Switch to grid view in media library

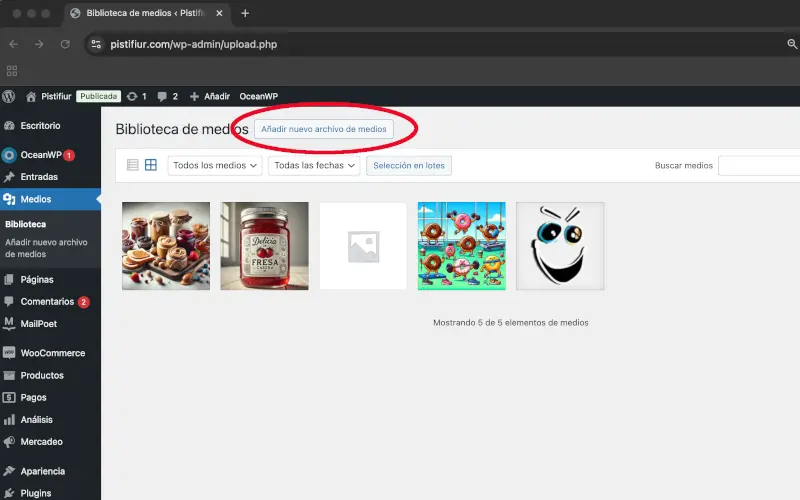click(x=151, y=165)
